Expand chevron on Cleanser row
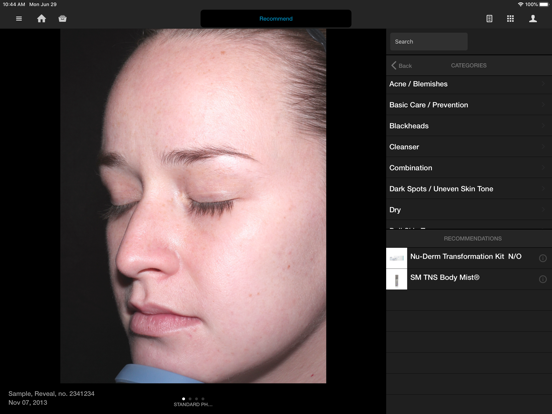 544,147
